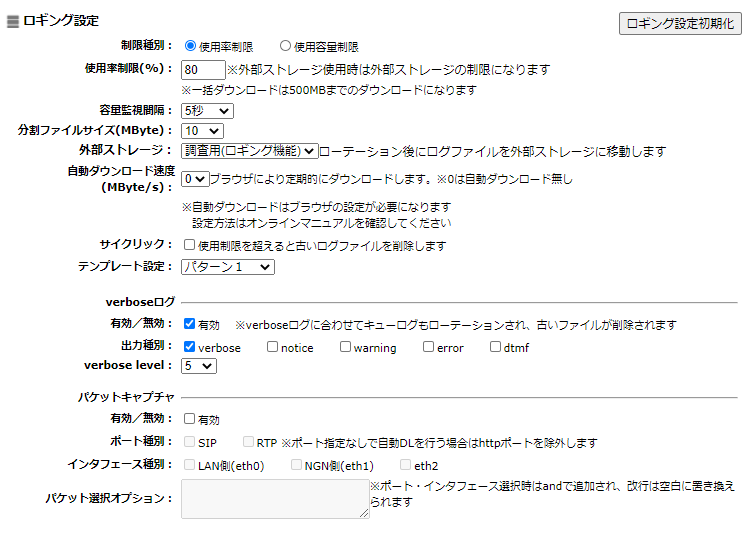Check the notice output type checkbox

[x=272, y=346]
